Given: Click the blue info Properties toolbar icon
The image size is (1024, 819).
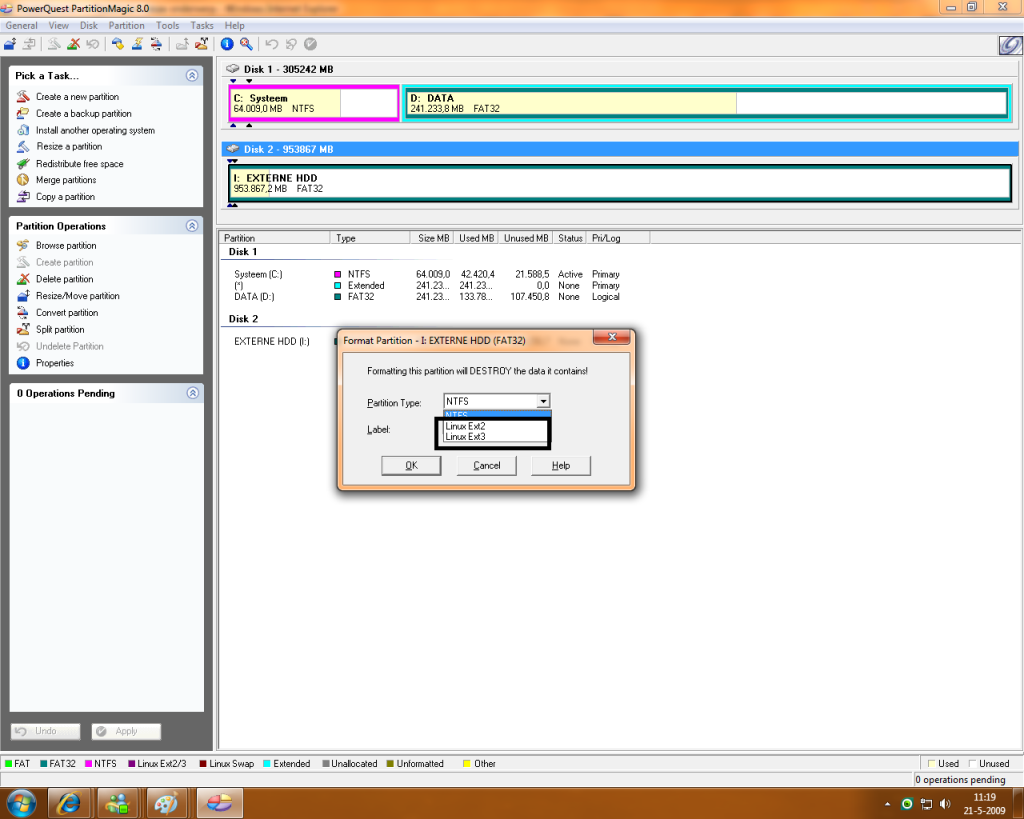Looking at the screenshot, I should [227, 44].
